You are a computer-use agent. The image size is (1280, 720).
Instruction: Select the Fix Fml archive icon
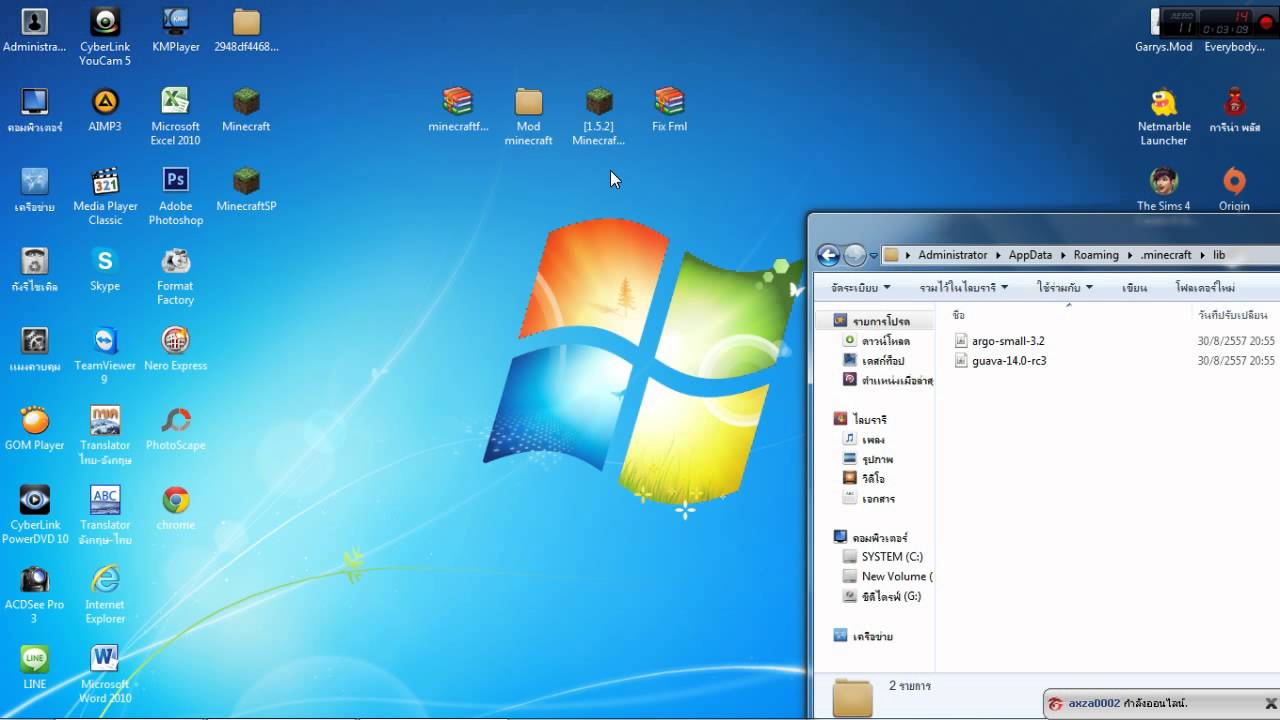coord(669,110)
